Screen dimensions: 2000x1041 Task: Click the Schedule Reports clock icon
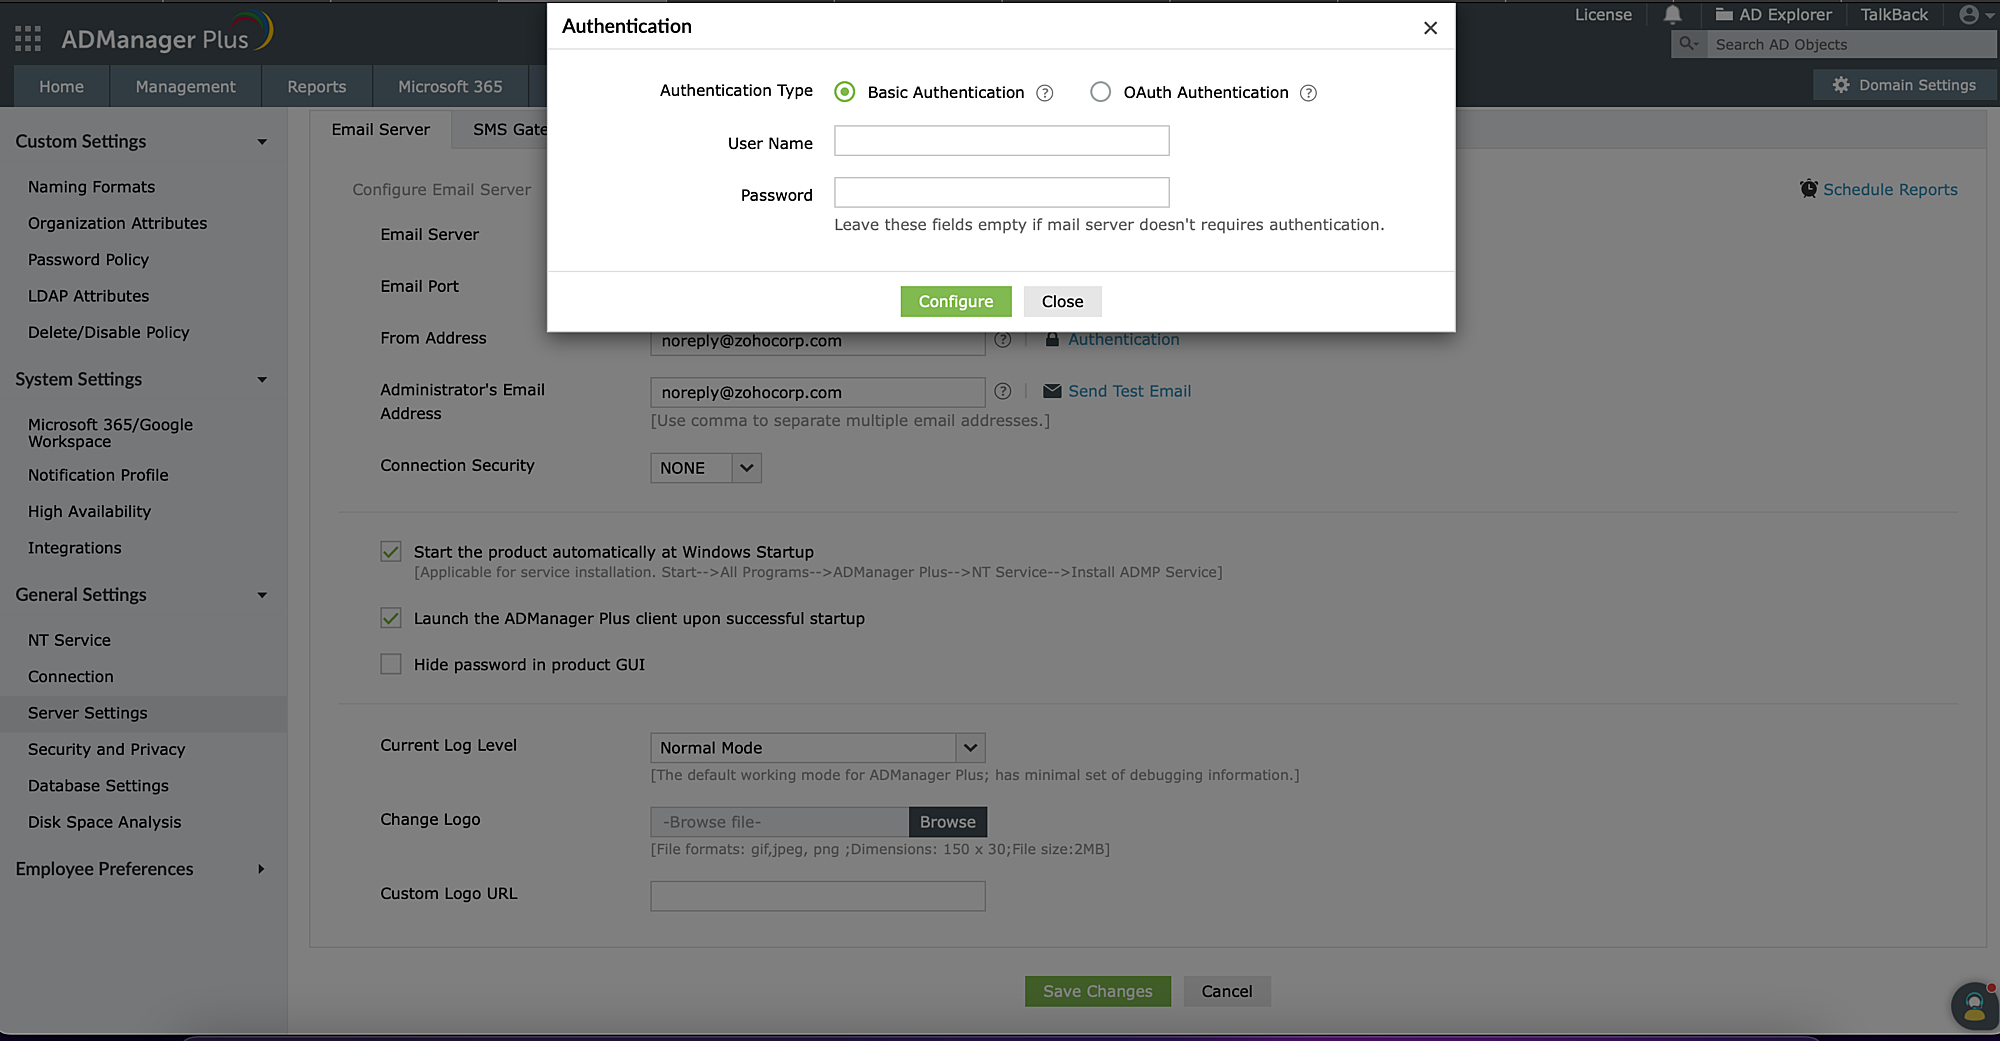(x=1809, y=189)
